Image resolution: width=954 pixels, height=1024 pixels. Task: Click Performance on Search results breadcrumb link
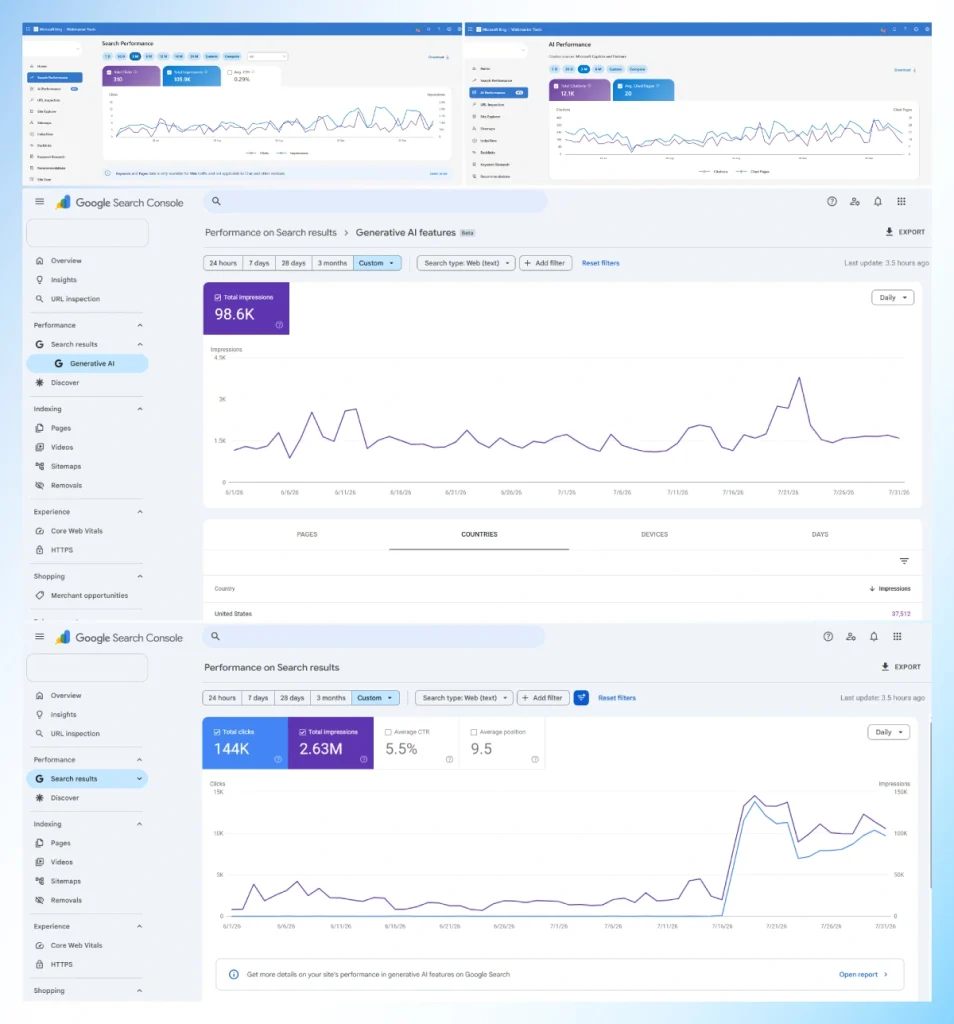point(270,232)
